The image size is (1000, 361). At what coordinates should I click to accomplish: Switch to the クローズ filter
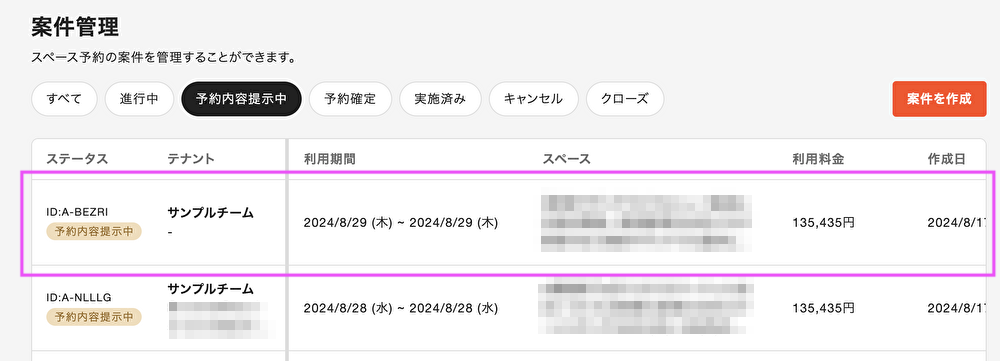(625, 99)
